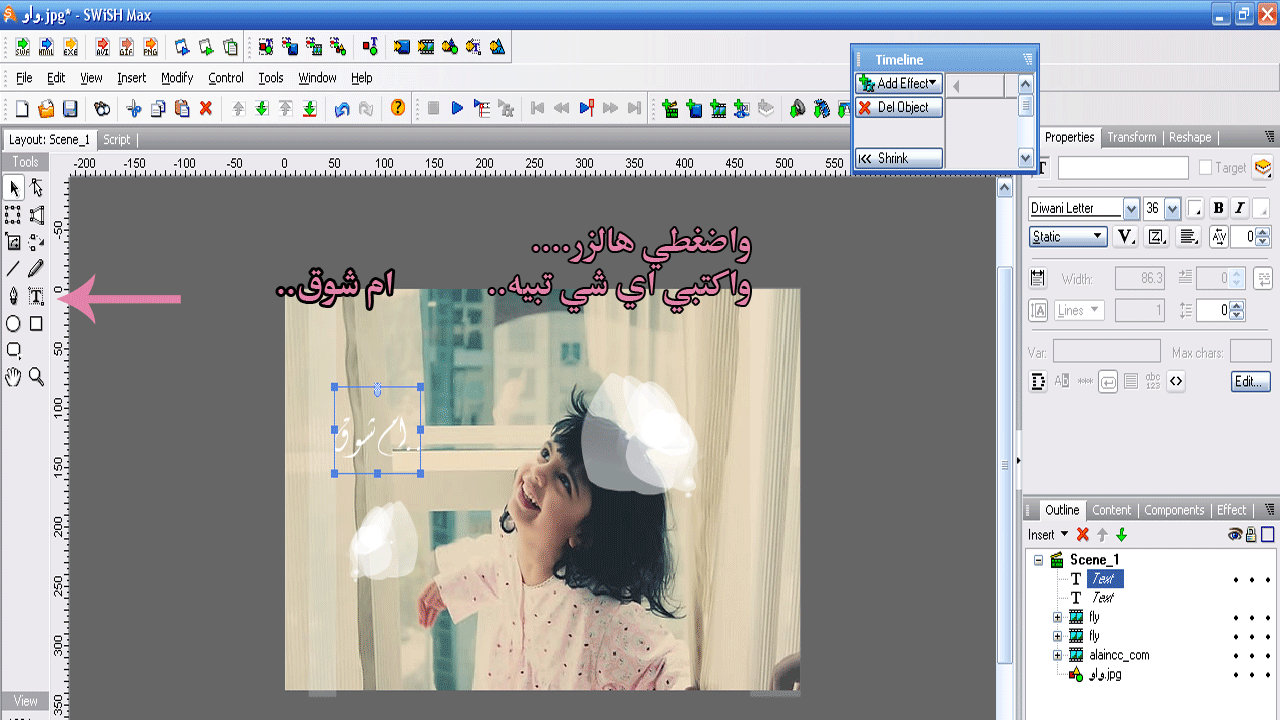Pick the Ellipse drawing tool
Screen dimensions: 1280x720
coord(14,323)
